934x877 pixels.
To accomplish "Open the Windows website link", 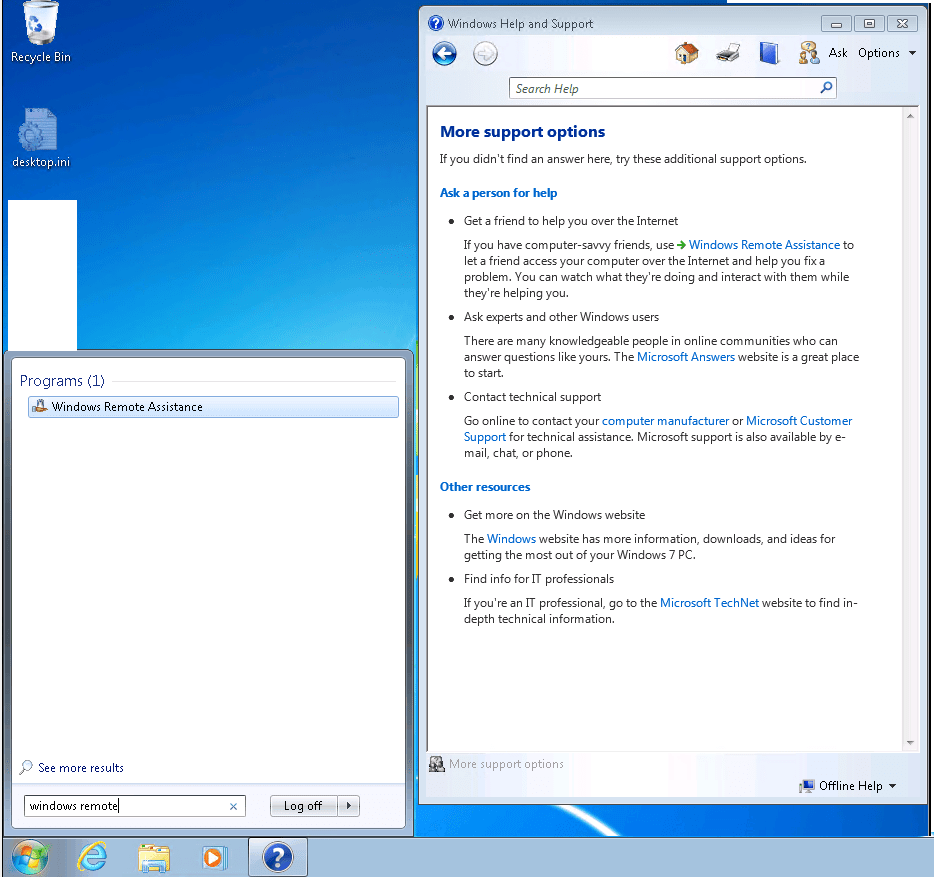I will click(511, 539).
